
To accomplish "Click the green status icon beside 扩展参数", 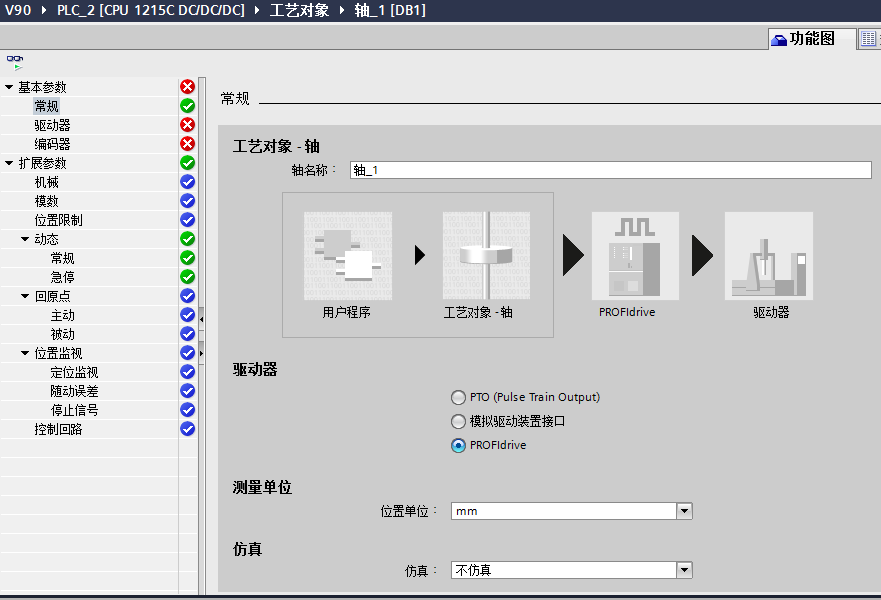I will tap(188, 163).
